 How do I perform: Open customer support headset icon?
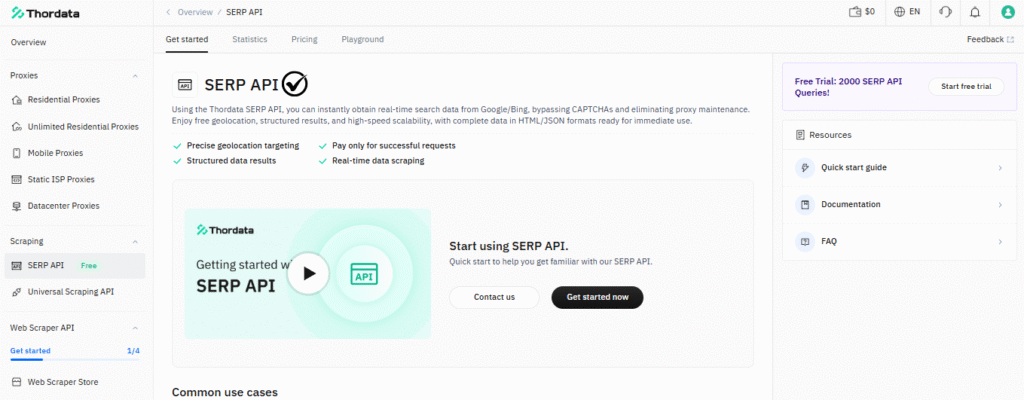tap(945, 12)
